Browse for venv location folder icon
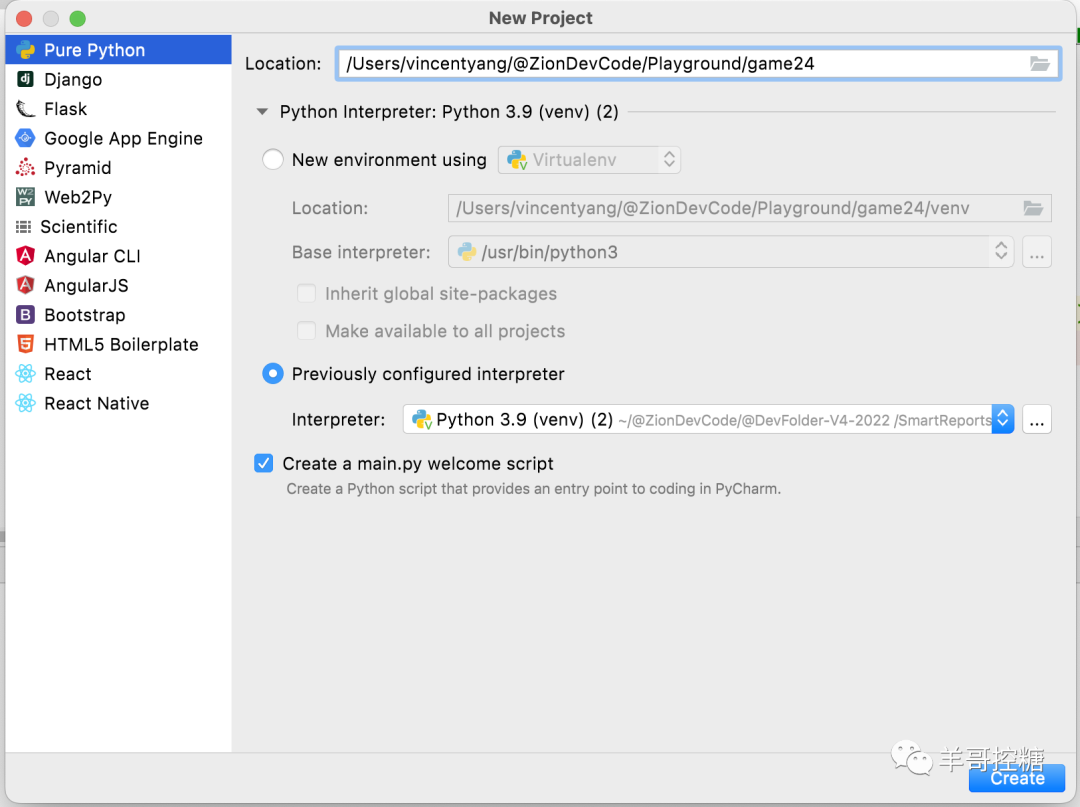Viewport: 1080px width, 807px height. [1032, 208]
